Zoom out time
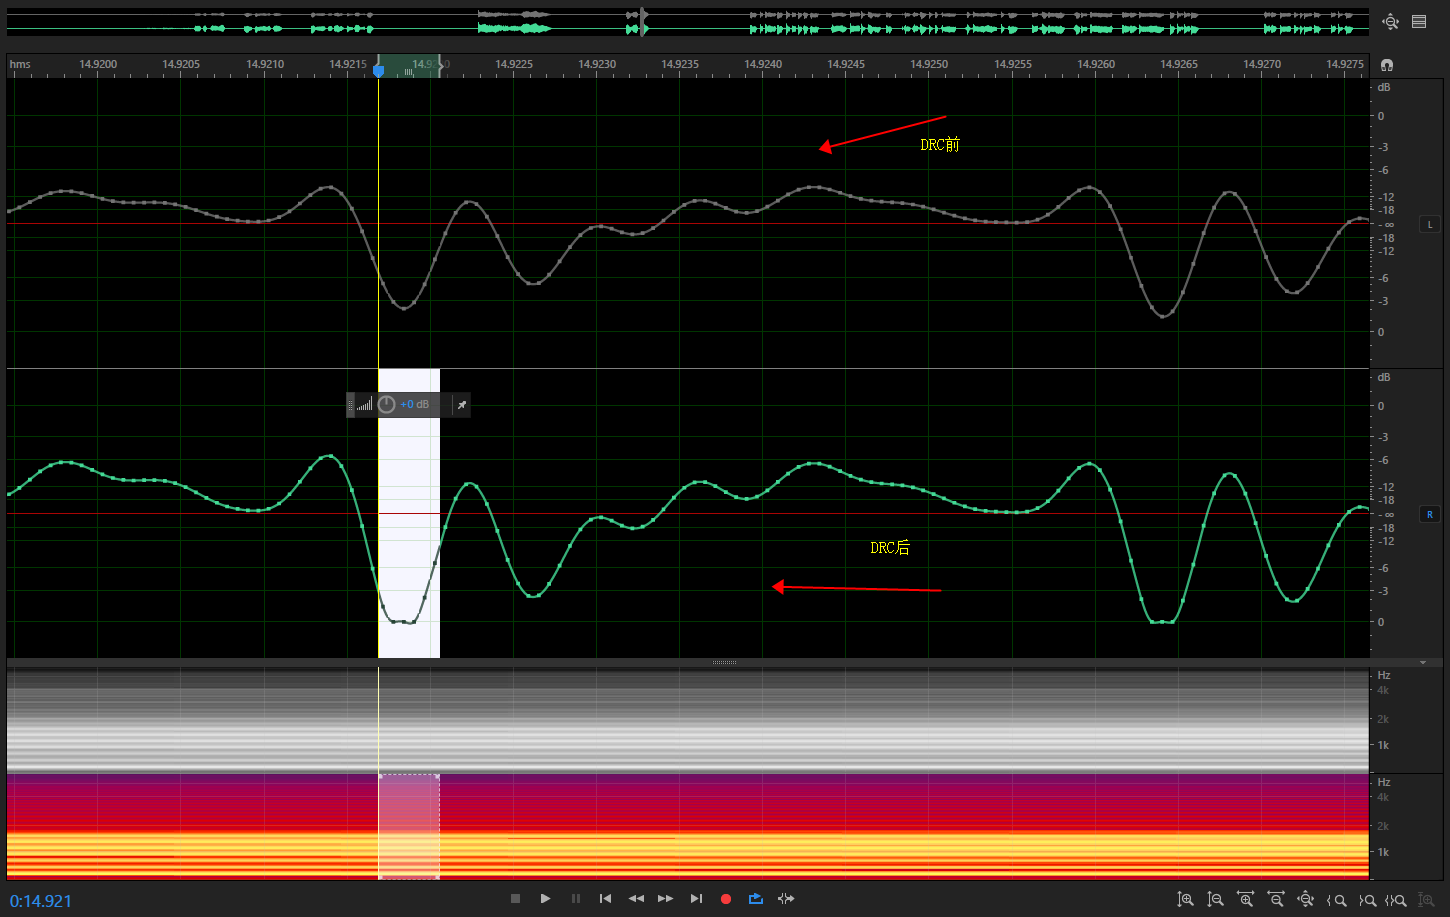The image size is (1450, 917). tap(1275, 899)
